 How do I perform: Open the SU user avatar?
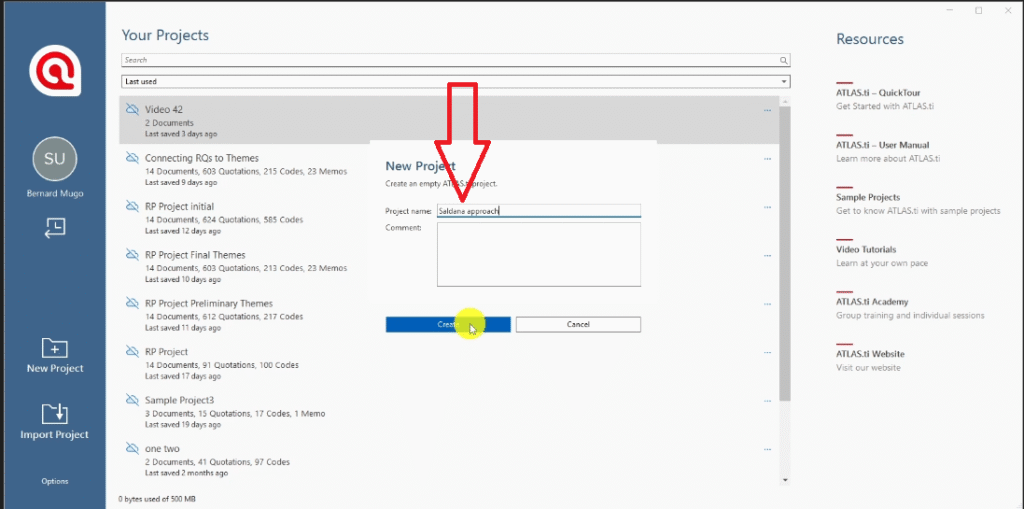click(54, 159)
